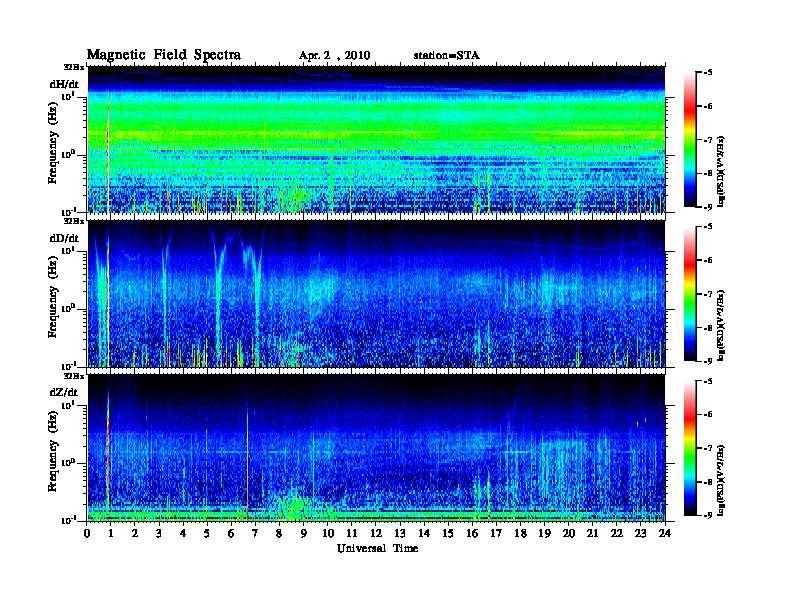Click the dD/dt panel color scale bar
The width and height of the screenshot is (792, 612).
tap(690, 294)
